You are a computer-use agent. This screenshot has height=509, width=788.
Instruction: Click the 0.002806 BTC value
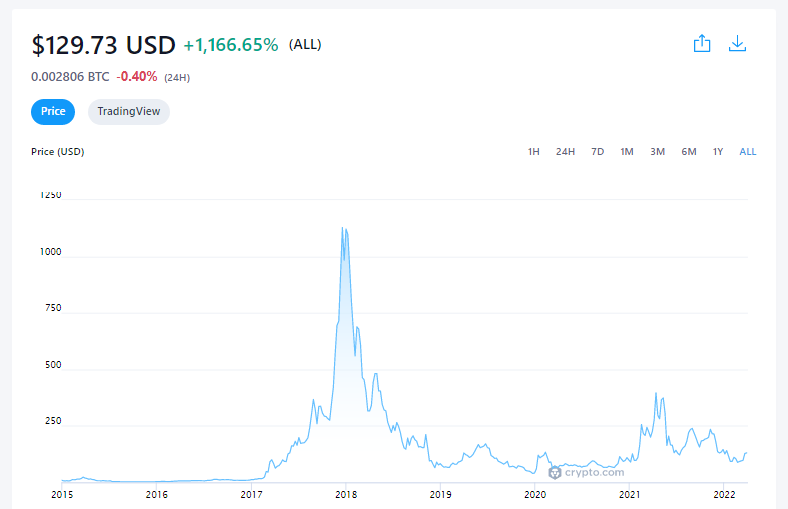[70, 77]
